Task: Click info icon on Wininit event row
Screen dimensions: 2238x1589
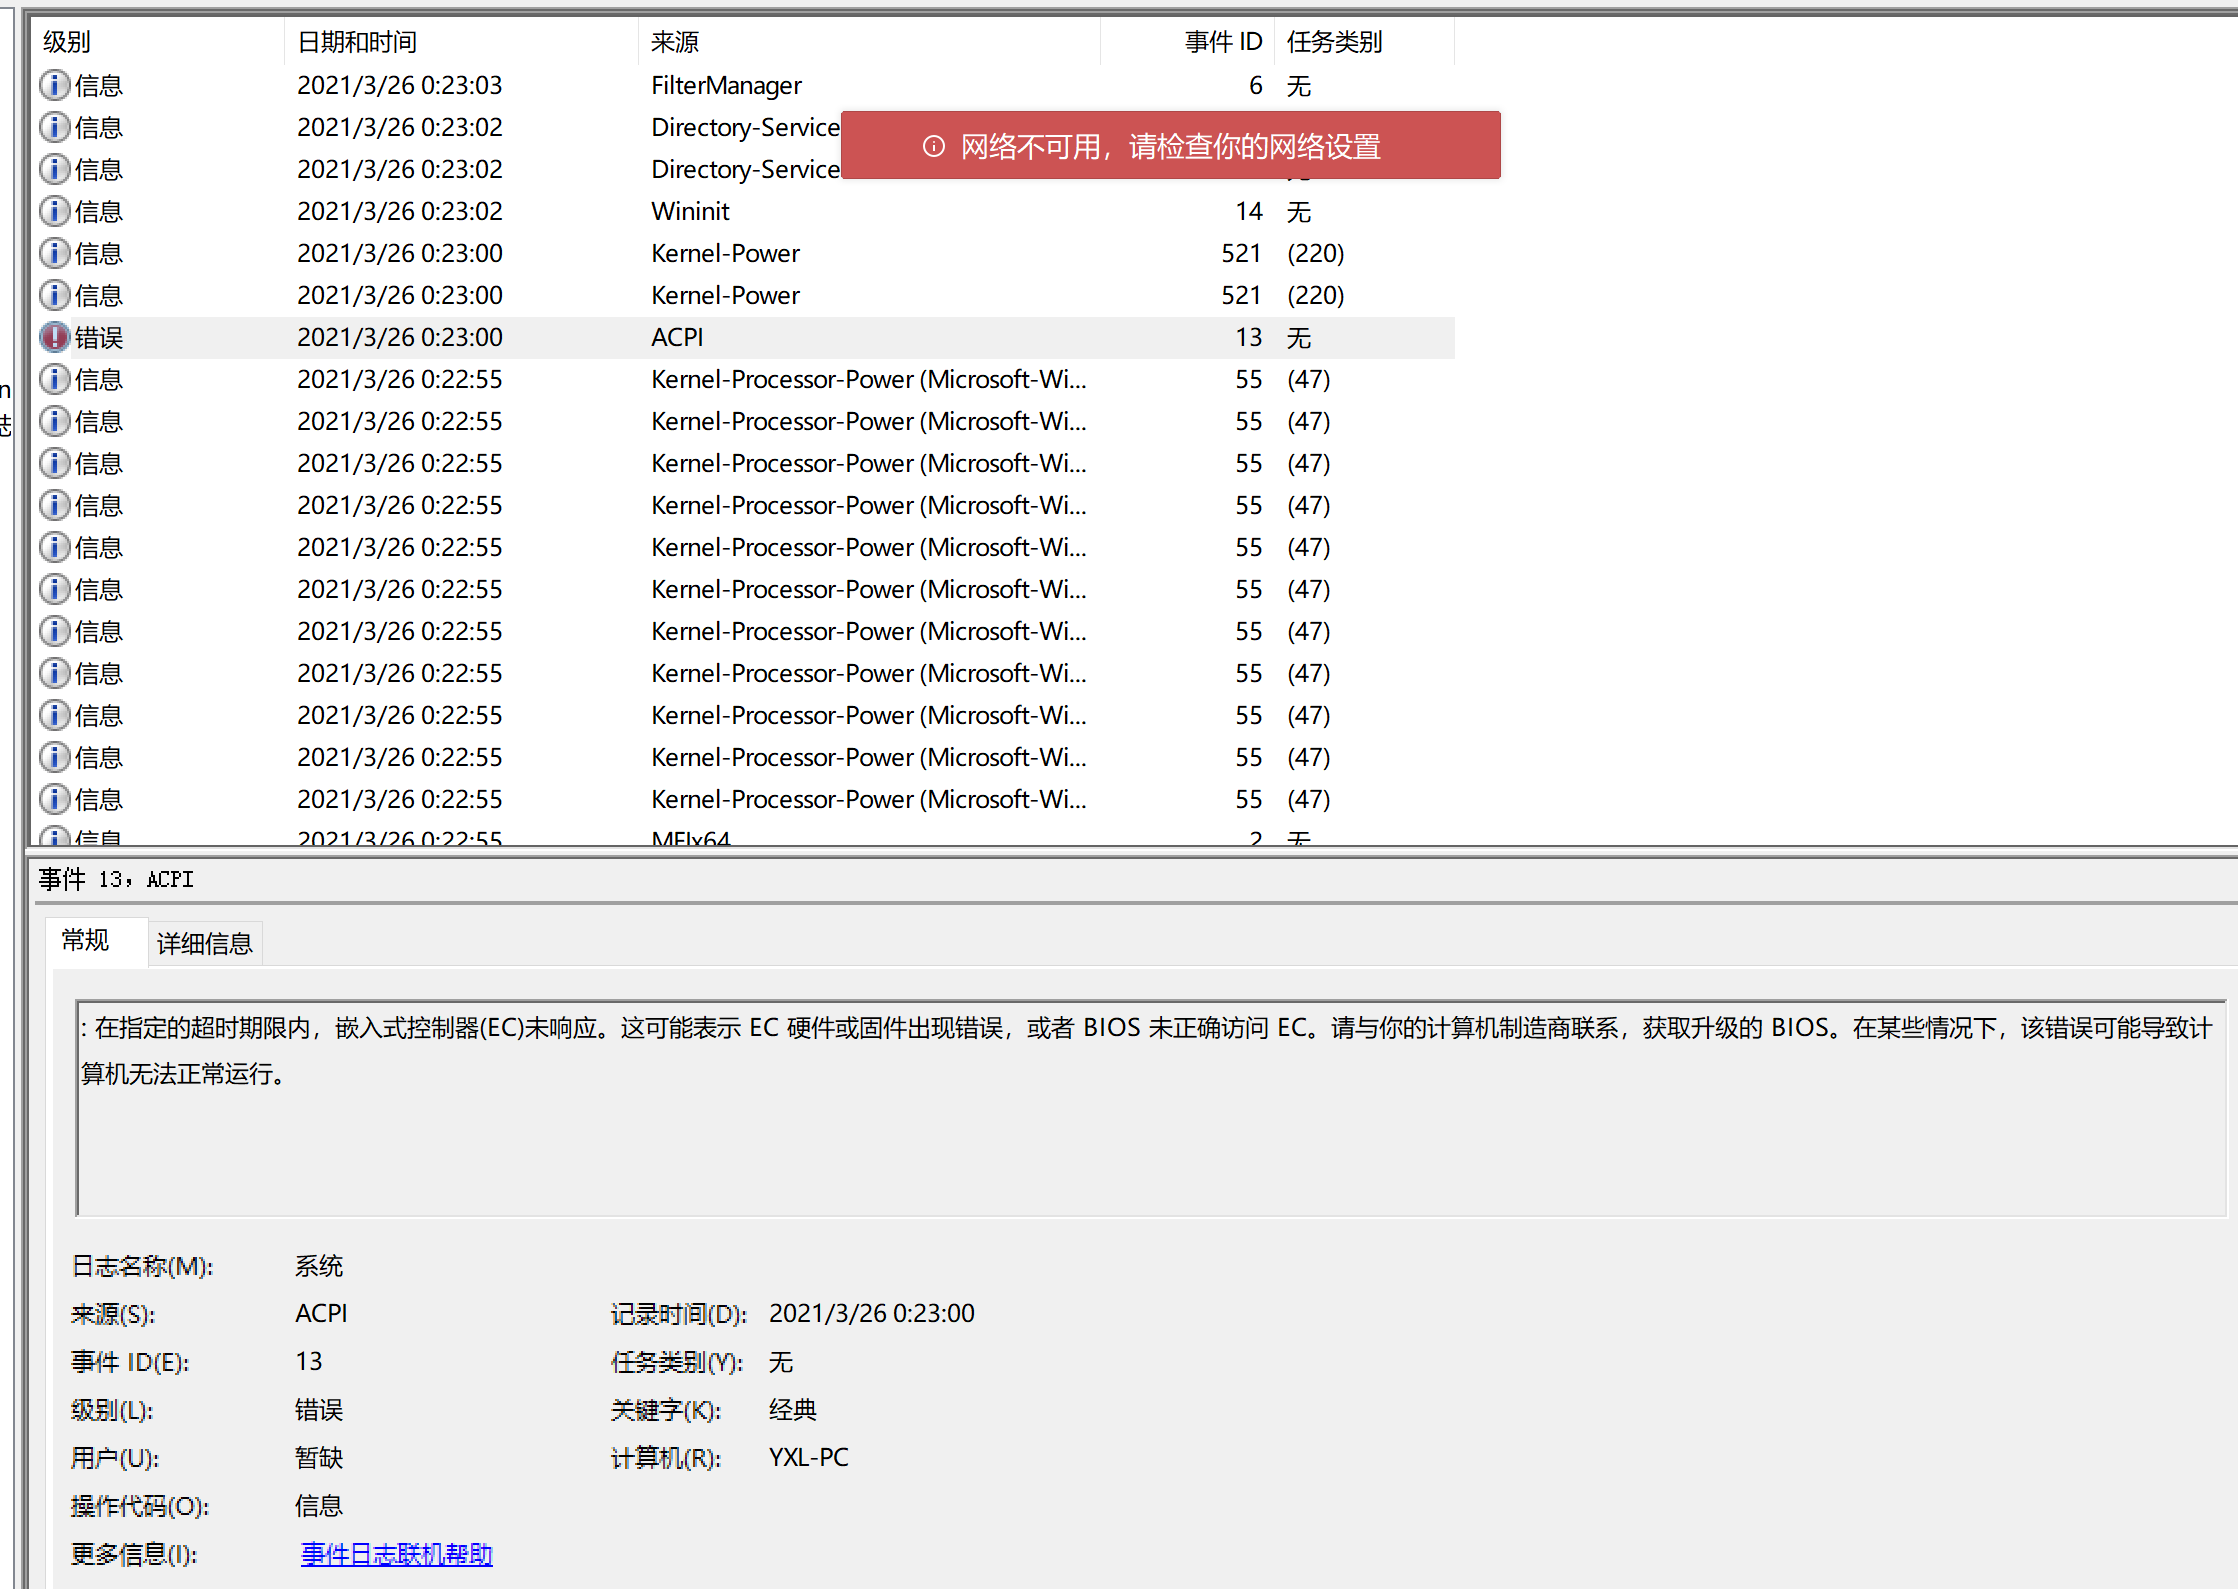Action: click(54, 211)
